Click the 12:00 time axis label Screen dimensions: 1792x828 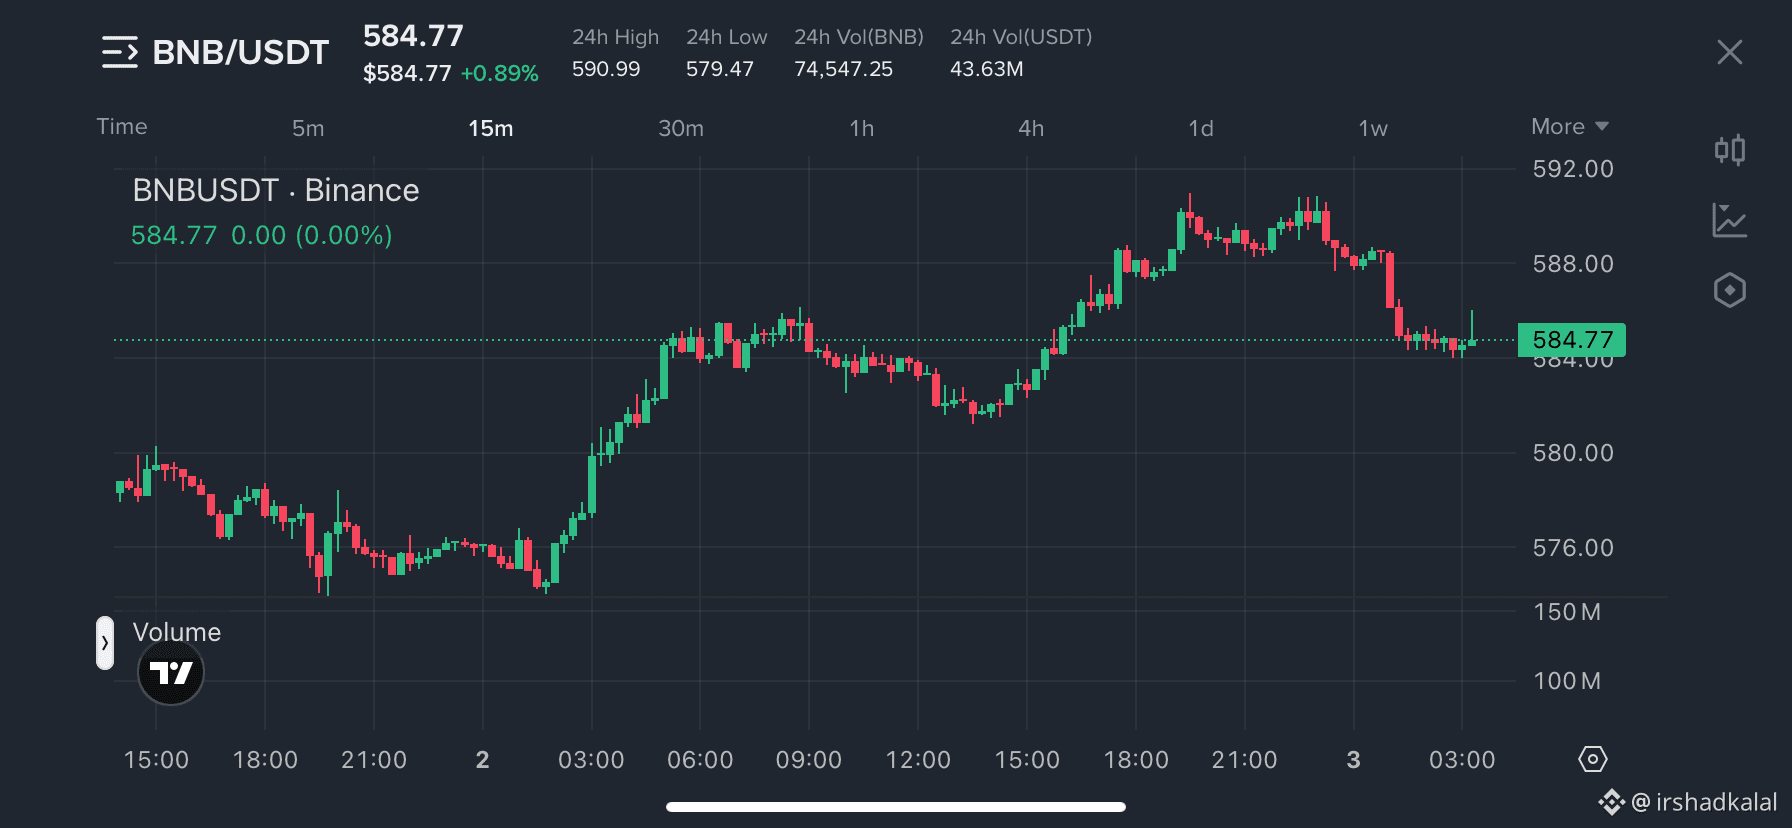[918, 760]
